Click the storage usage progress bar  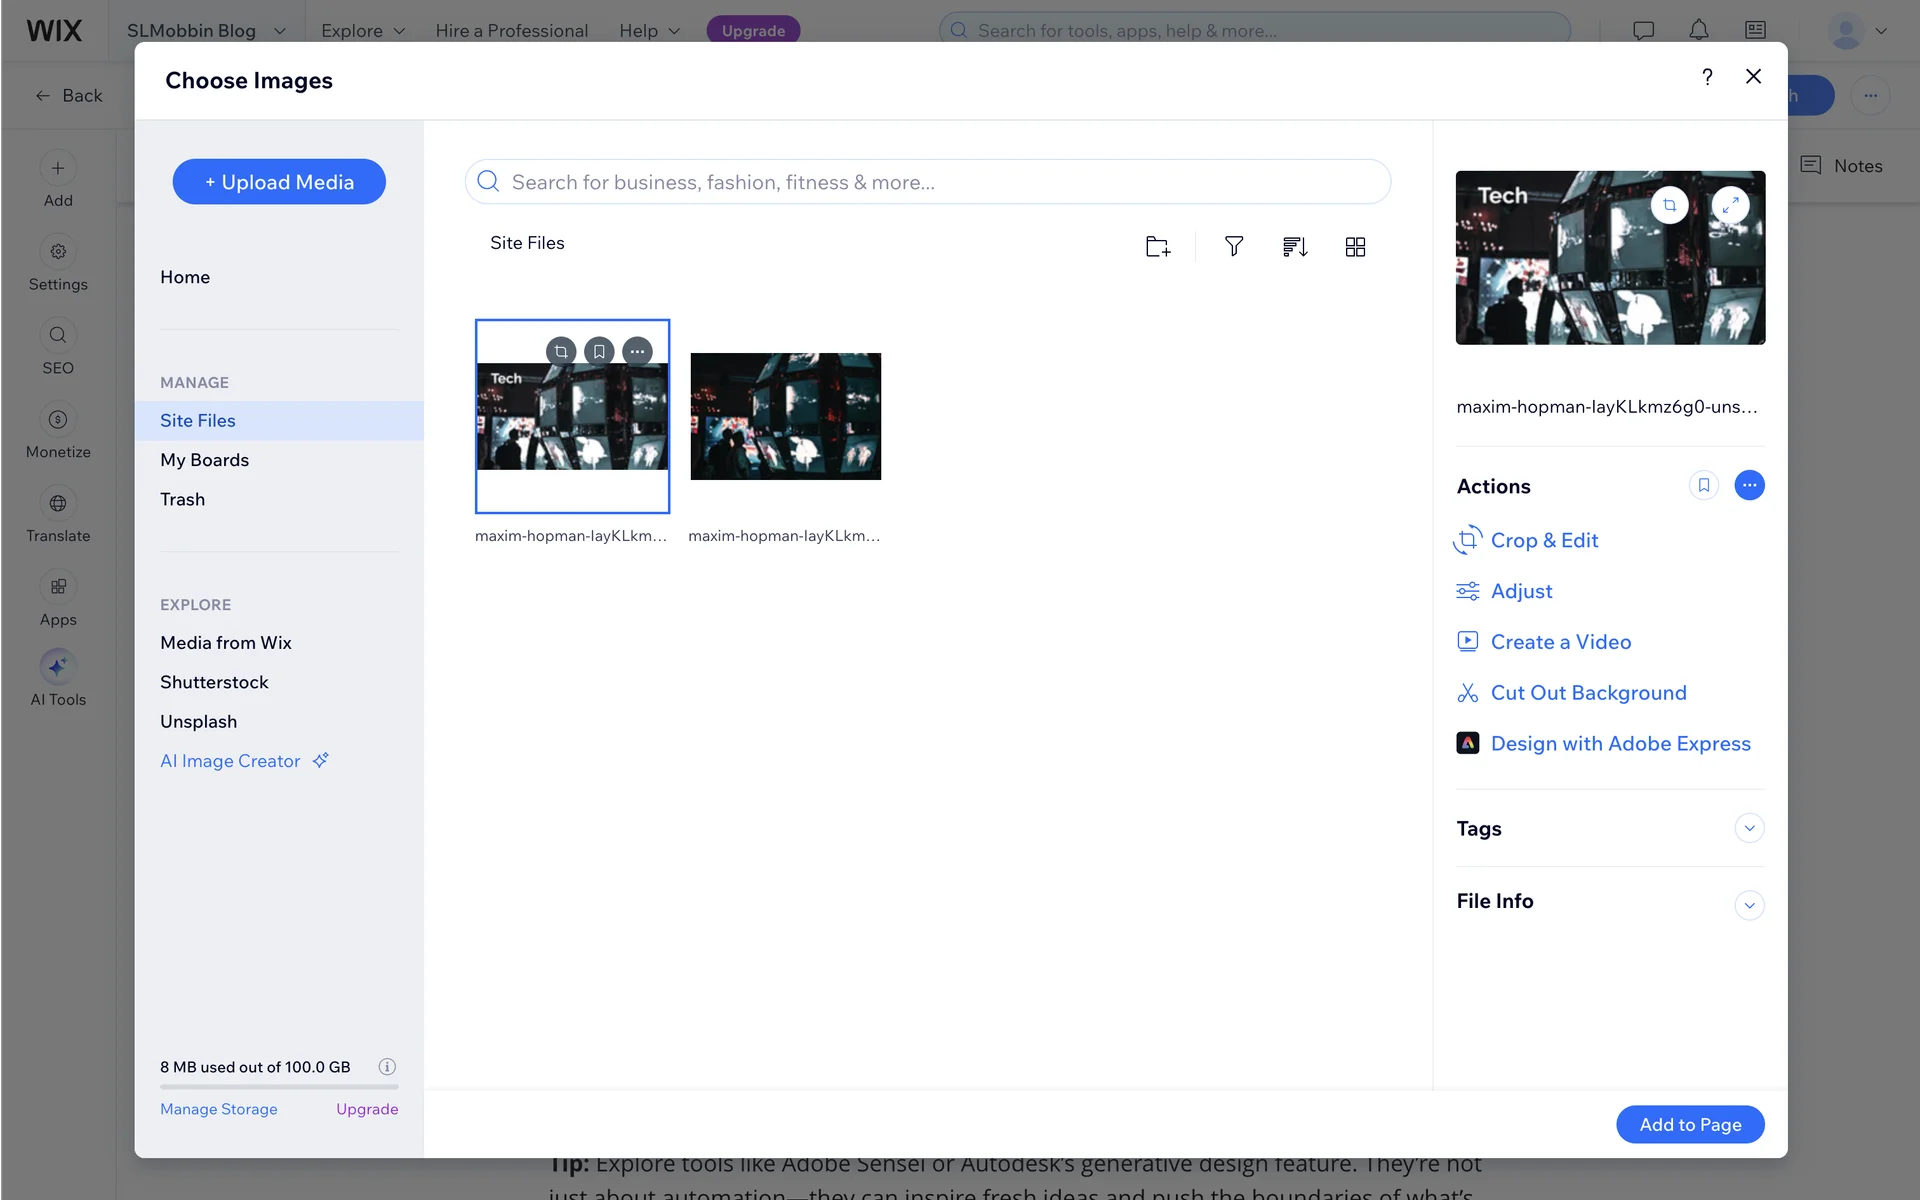tap(279, 1087)
